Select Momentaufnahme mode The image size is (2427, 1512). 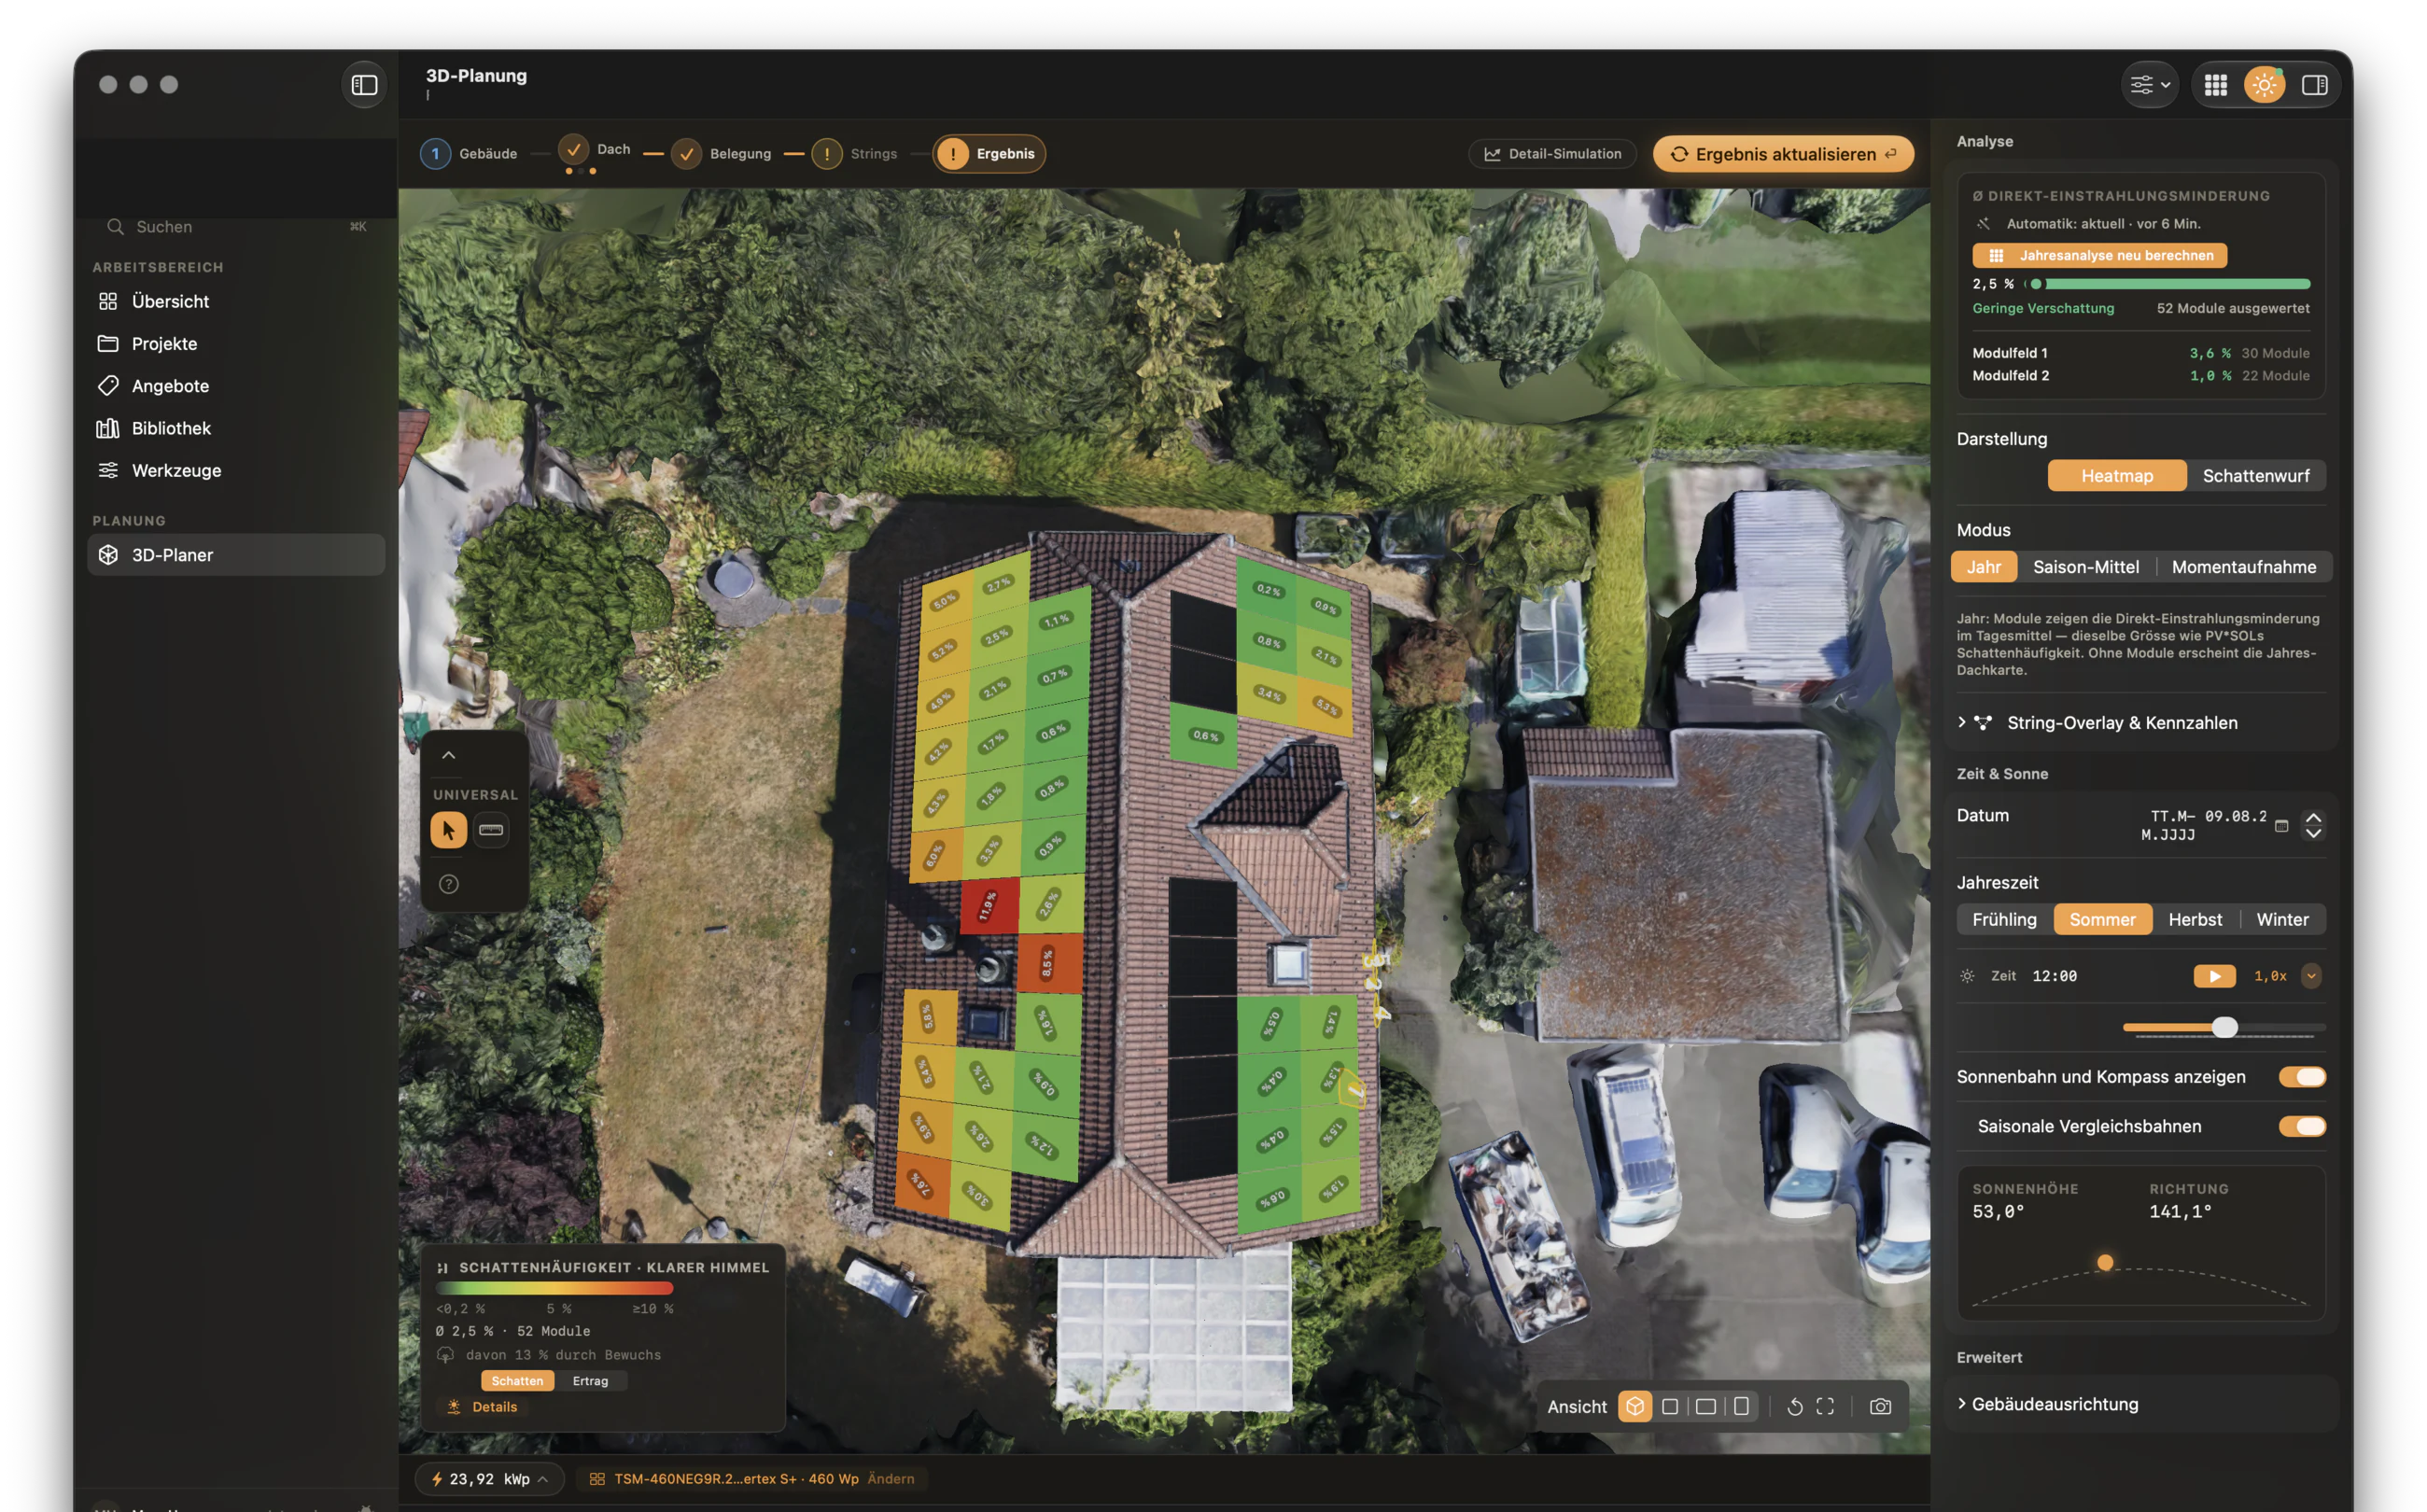tap(2244, 567)
